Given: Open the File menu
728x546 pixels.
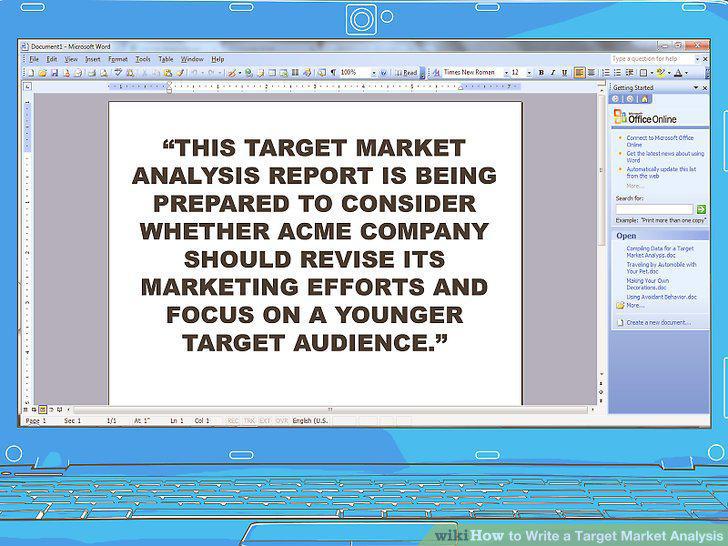Looking at the screenshot, I should click(34, 59).
